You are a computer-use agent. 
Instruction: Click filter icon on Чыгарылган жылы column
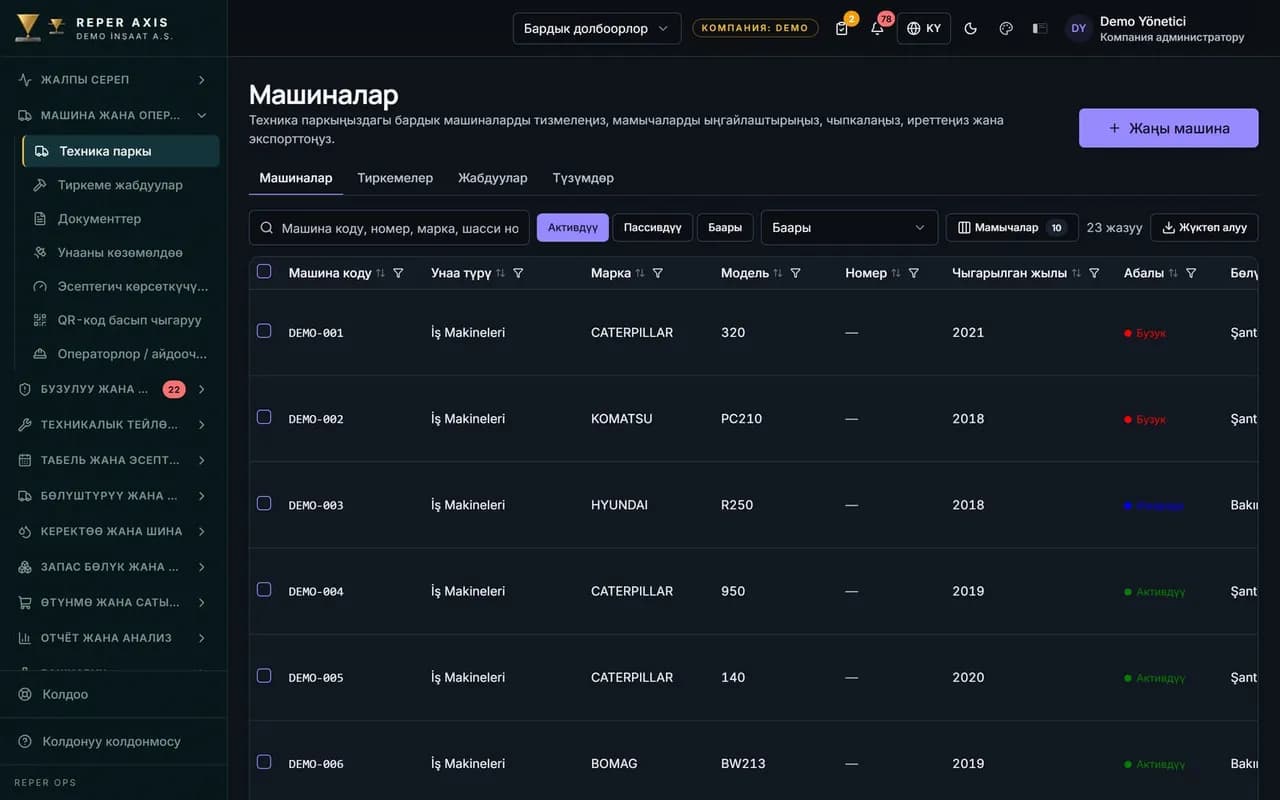click(x=1094, y=273)
